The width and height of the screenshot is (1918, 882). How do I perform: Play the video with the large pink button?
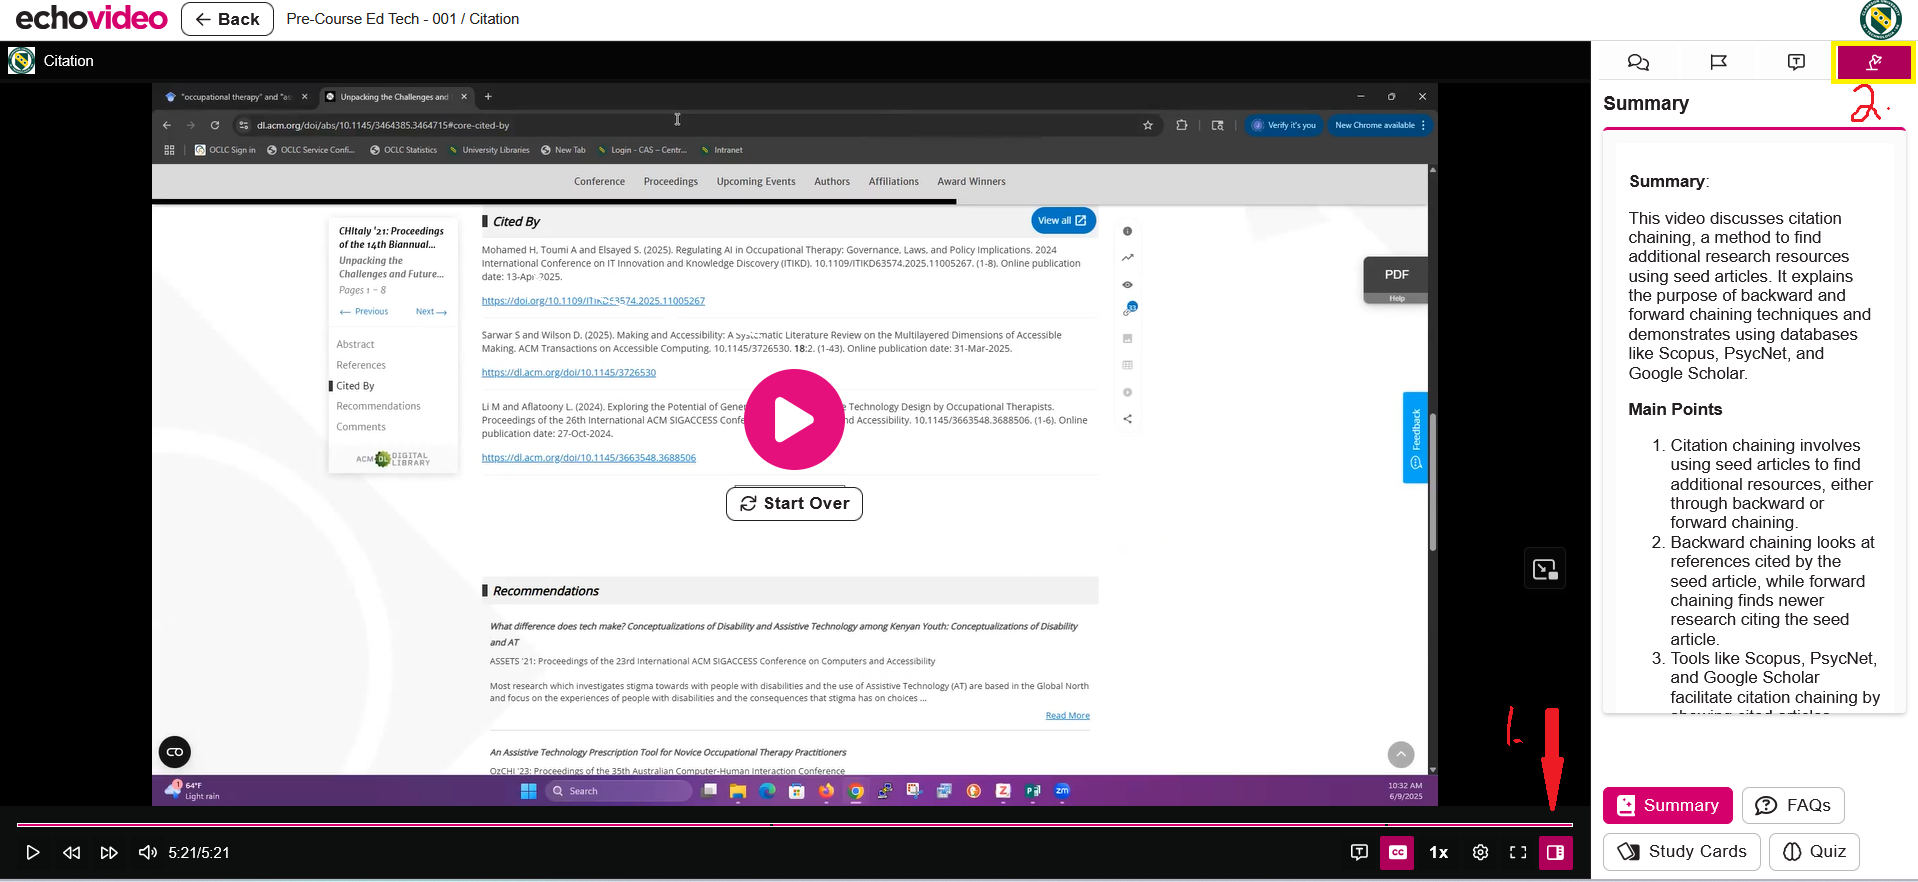(794, 420)
